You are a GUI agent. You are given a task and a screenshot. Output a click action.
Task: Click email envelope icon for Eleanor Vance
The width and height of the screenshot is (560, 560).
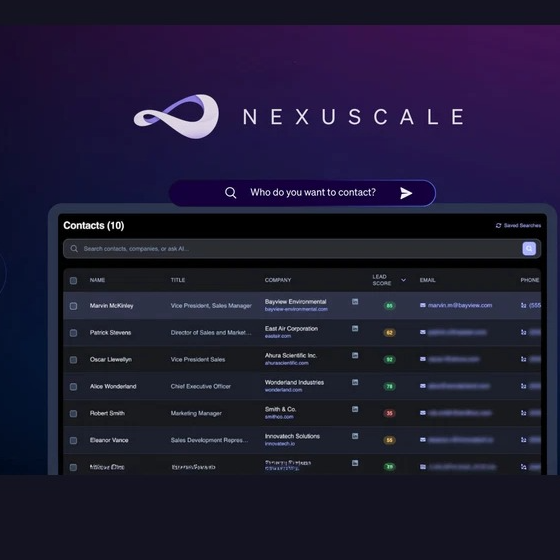point(423,440)
